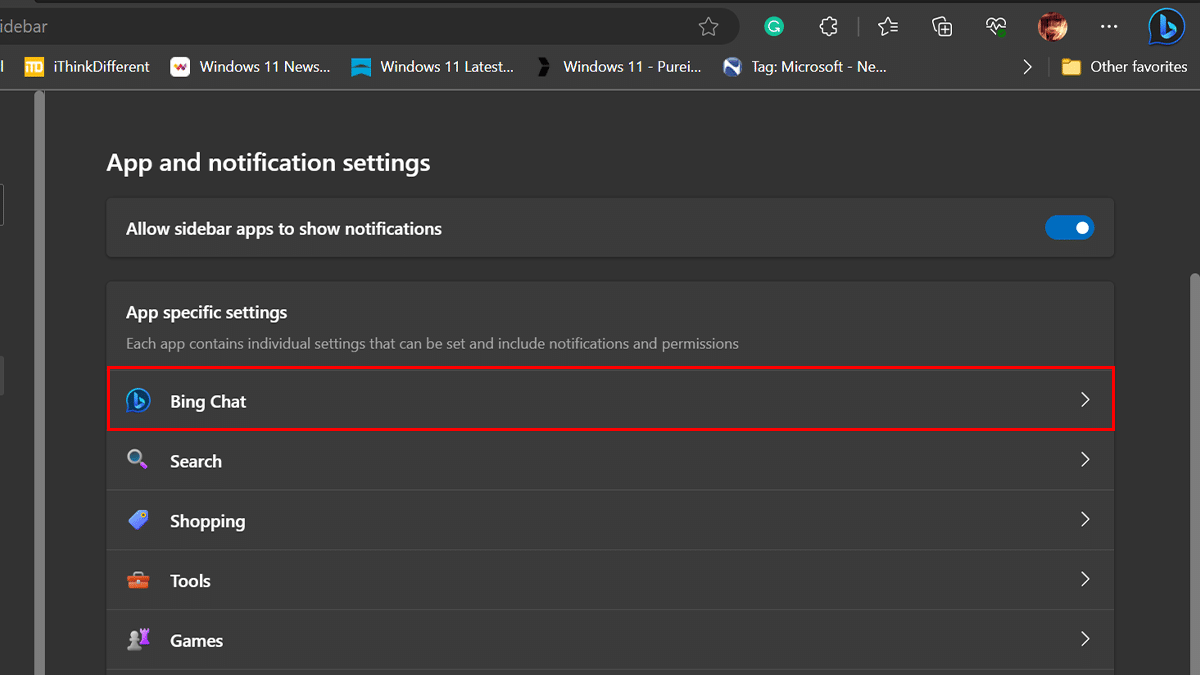The width and height of the screenshot is (1200, 675).
Task: Disable sidebar apps notifications toggle
Action: (x=1069, y=229)
